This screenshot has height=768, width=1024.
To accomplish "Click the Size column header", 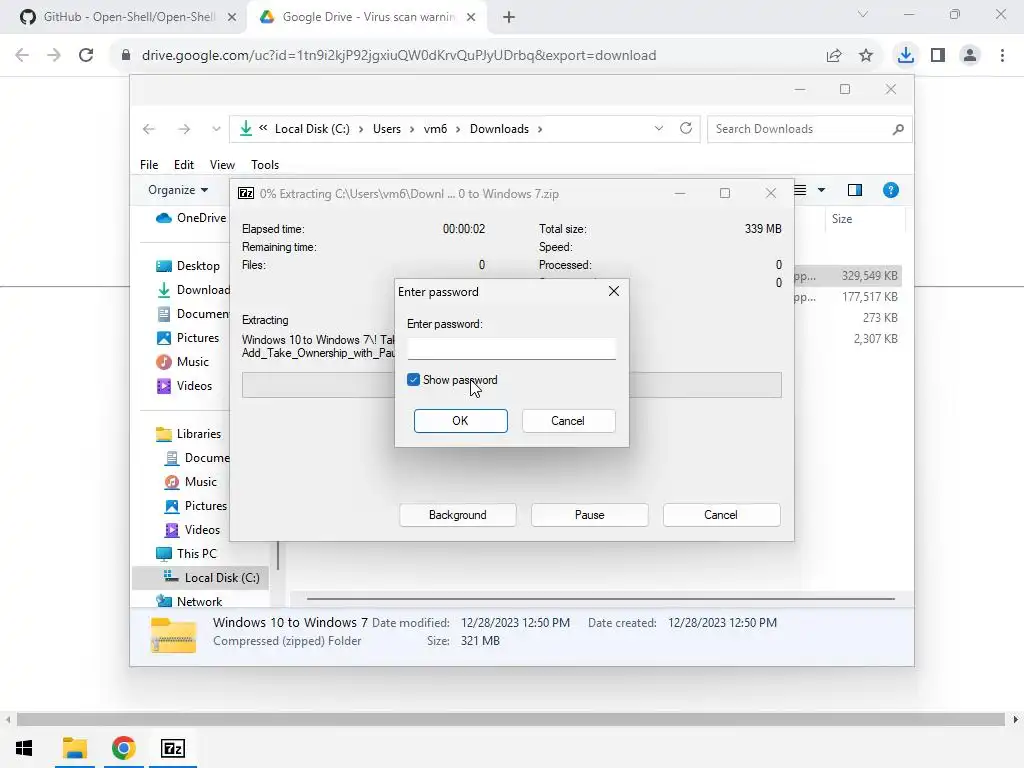I will 864,219.
